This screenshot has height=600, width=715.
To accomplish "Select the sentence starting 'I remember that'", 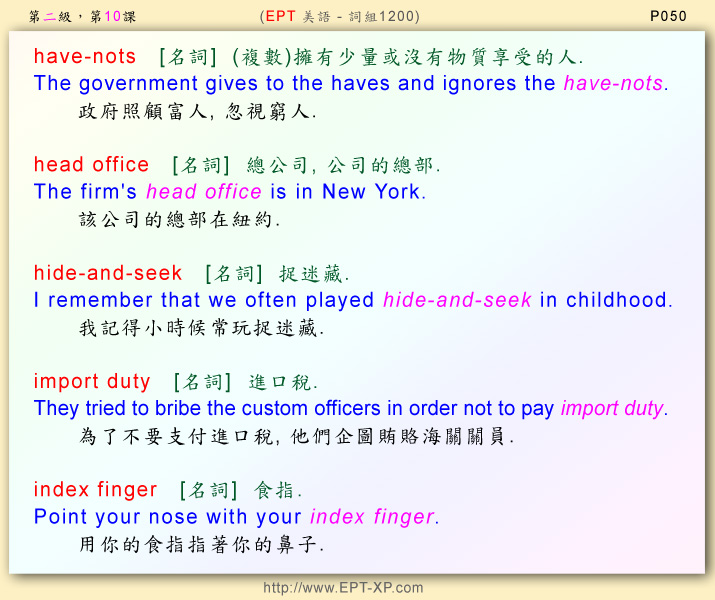I will pos(352,300).
